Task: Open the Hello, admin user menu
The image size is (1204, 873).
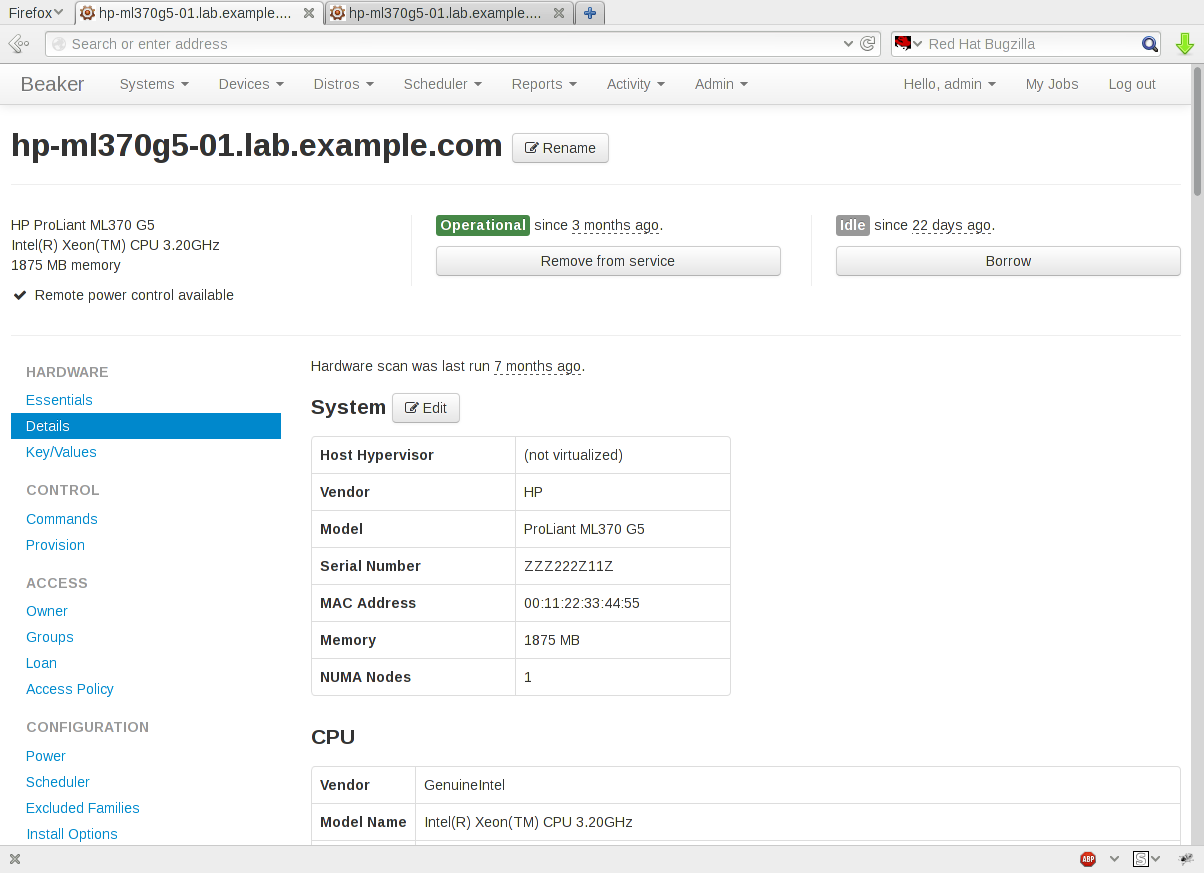Action: 949,84
